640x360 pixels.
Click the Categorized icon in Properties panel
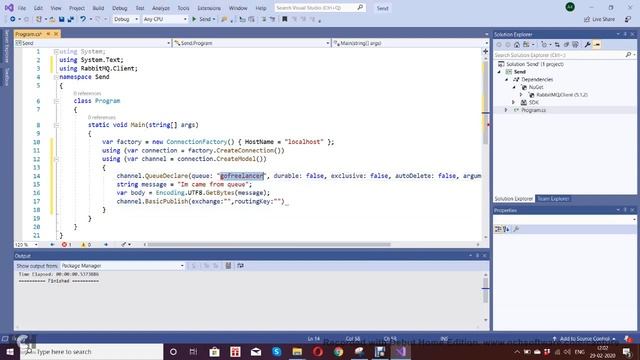498,229
